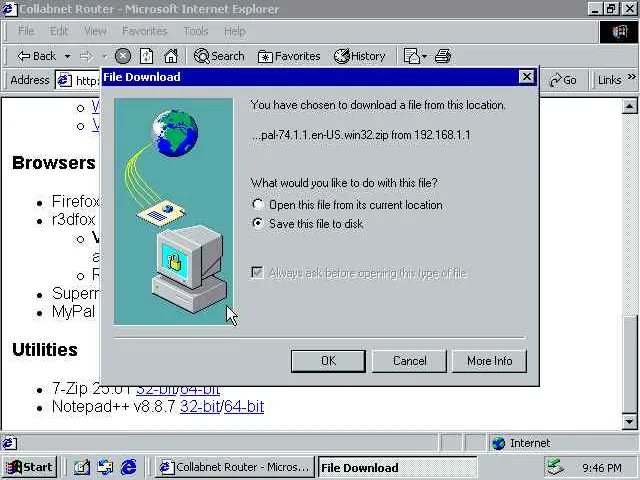Click the Forward arrow toolbar button
Image resolution: width=640 pixels, height=480 pixels.
point(86,56)
